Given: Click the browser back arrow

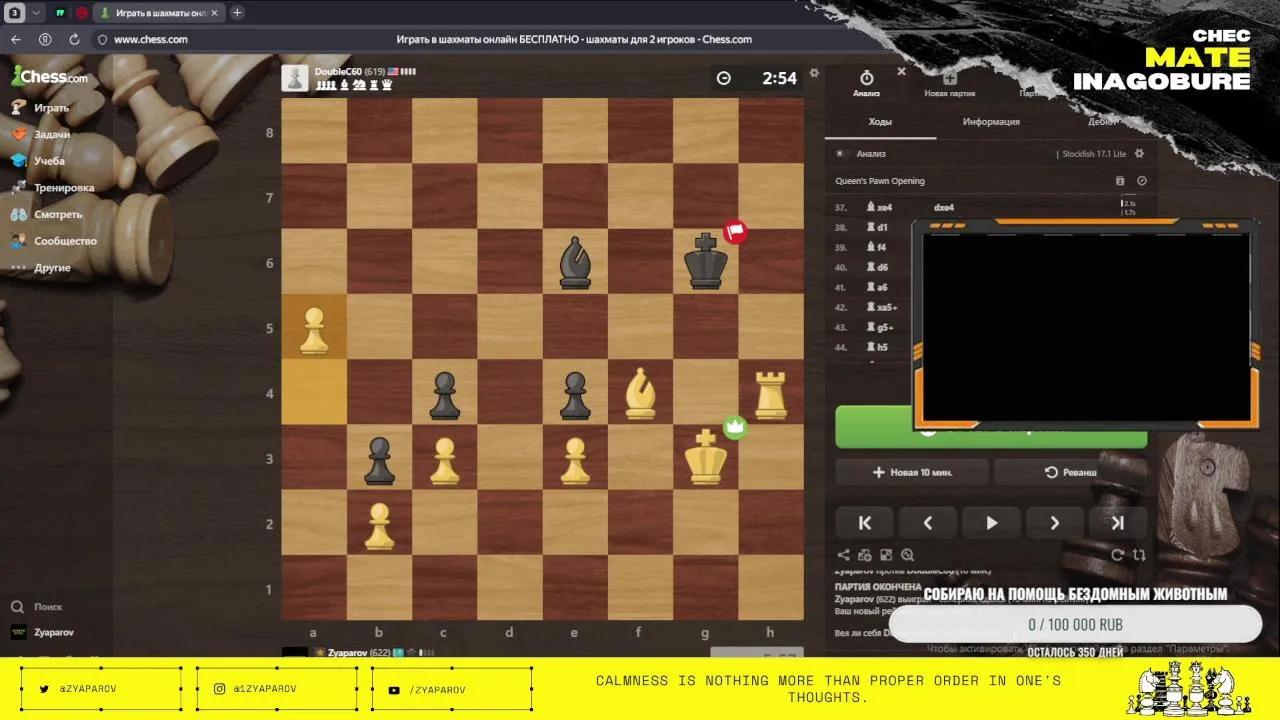Looking at the screenshot, I should (x=16, y=39).
